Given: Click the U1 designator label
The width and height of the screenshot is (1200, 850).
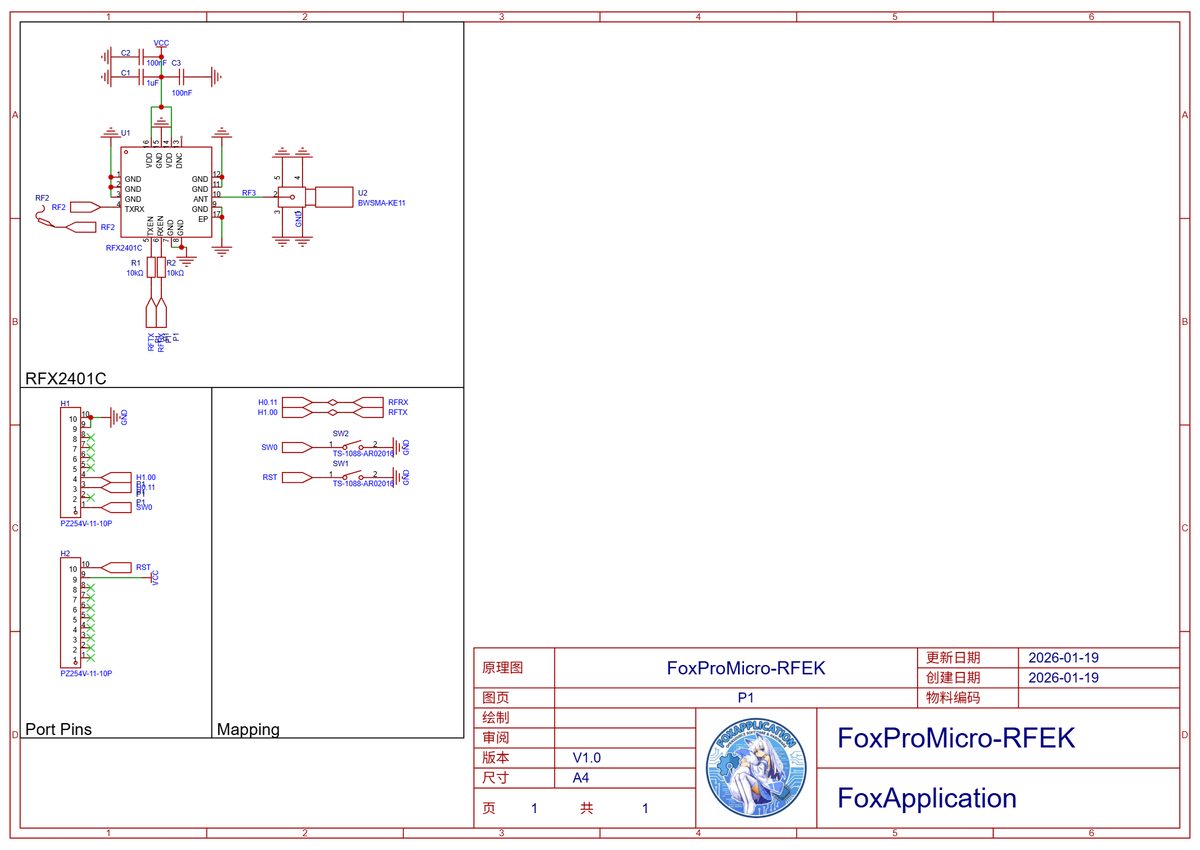Looking at the screenshot, I should [x=125, y=133].
